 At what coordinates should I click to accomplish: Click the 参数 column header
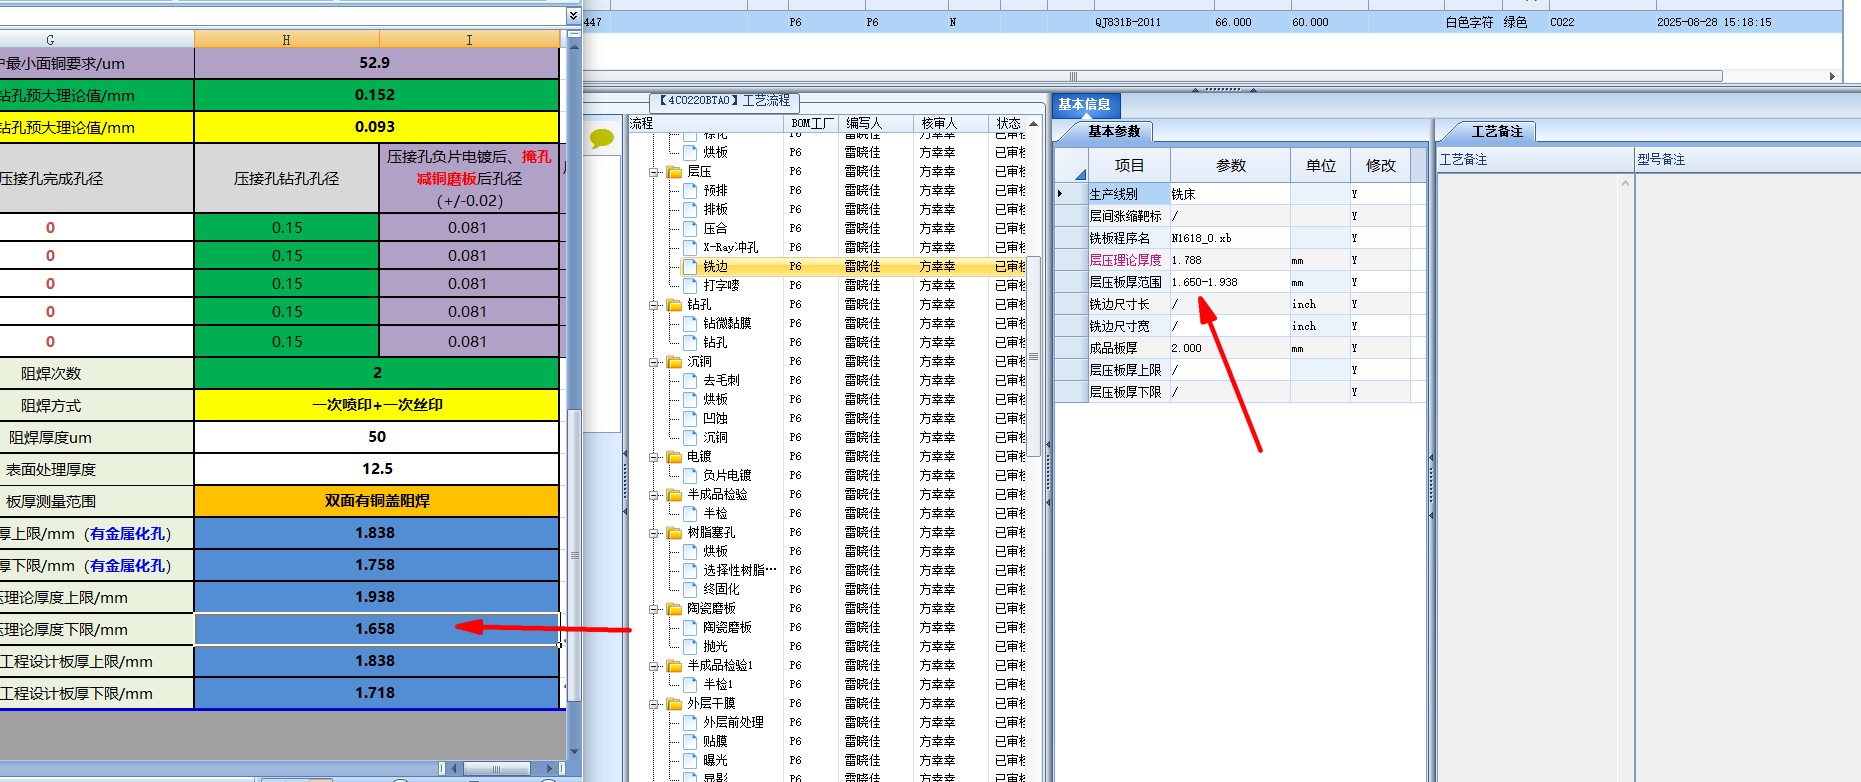coord(1231,166)
